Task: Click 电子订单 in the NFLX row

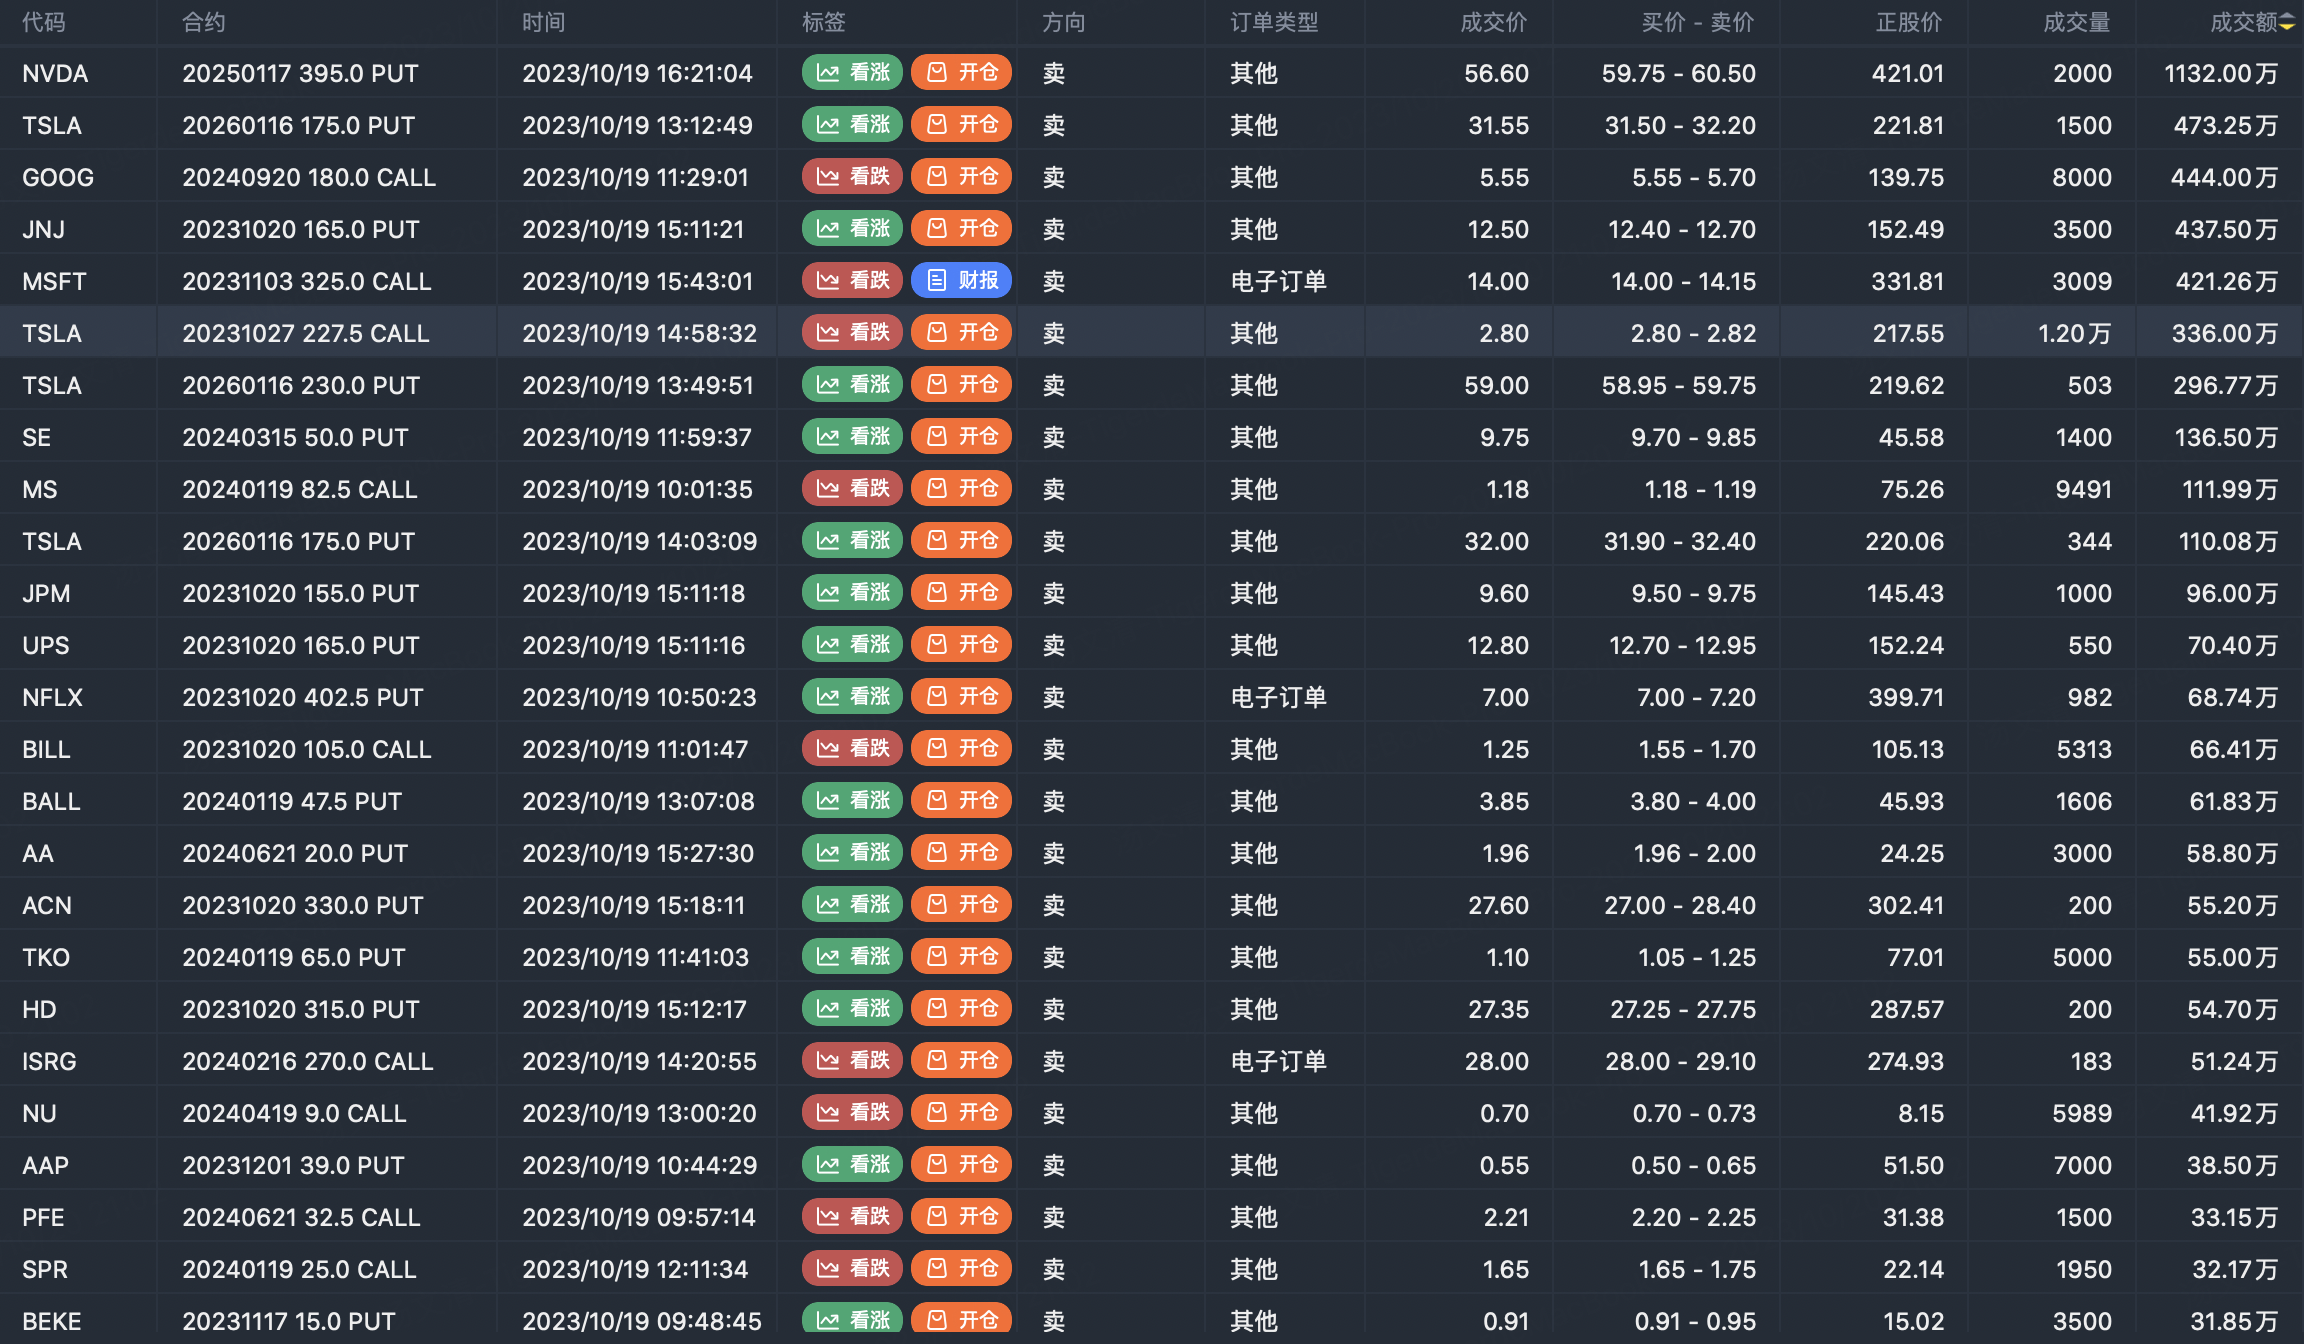Action: coord(1278,697)
